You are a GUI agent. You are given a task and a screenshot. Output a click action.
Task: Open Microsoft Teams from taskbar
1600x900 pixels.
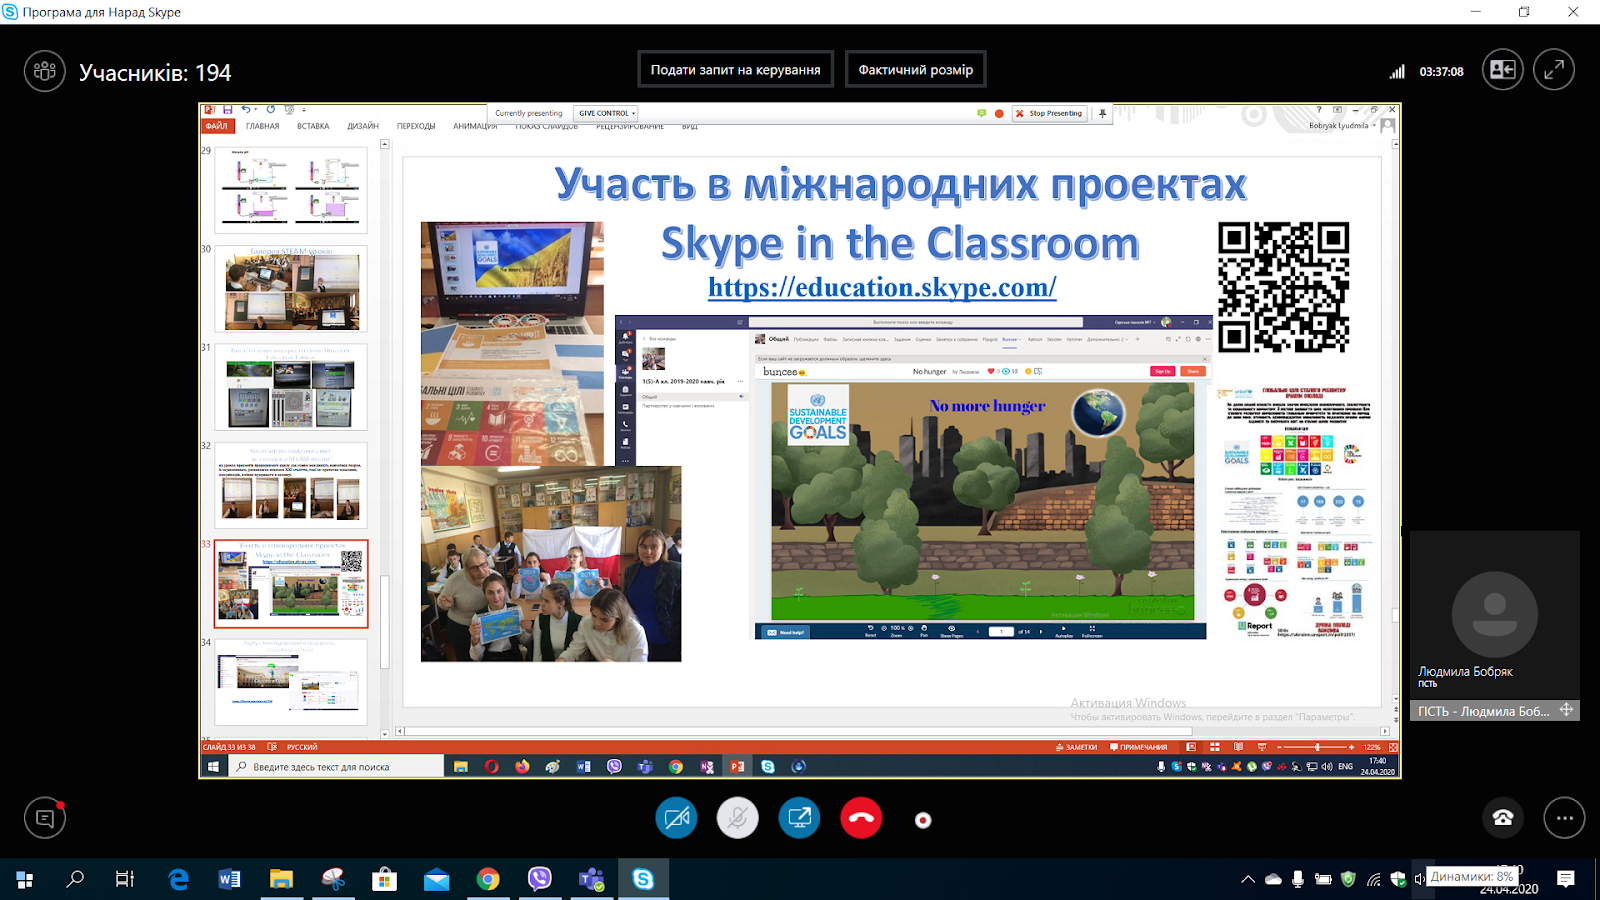point(592,879)
